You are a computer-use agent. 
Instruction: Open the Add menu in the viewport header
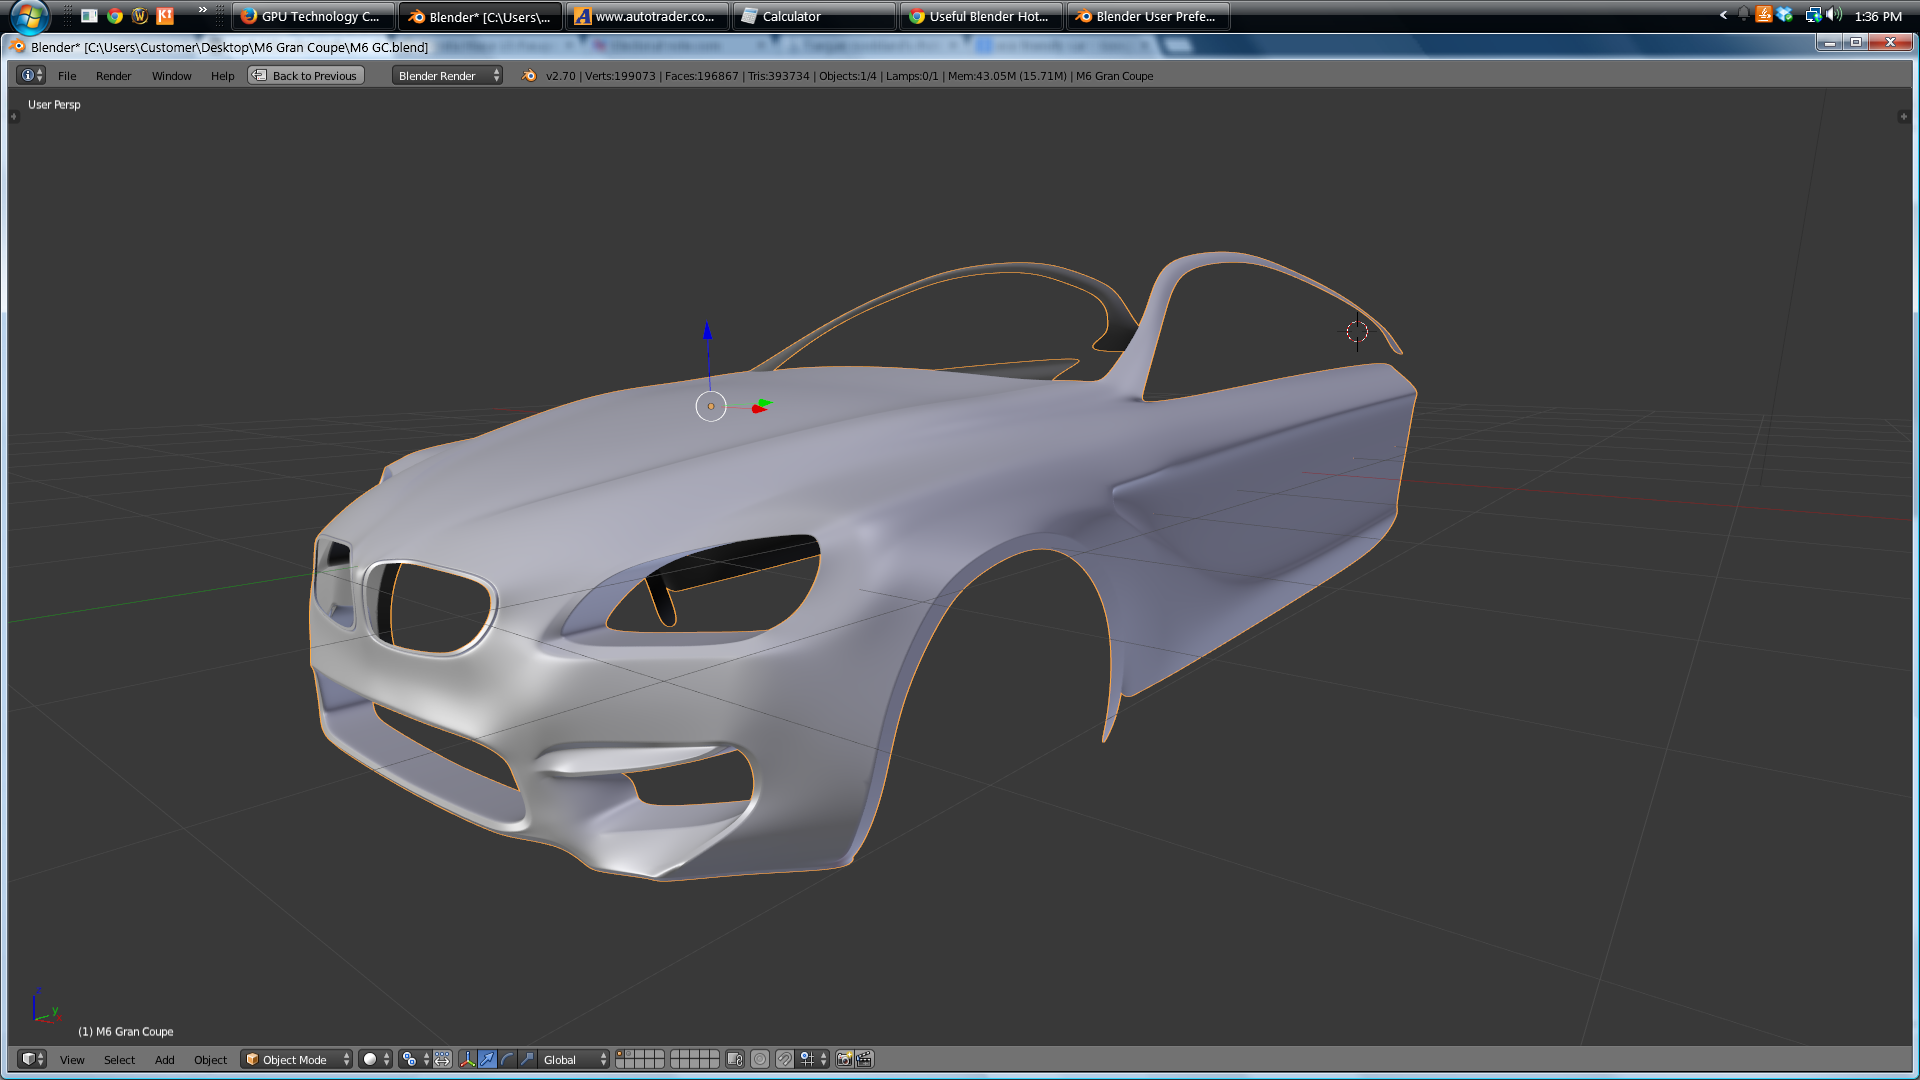164,1060
